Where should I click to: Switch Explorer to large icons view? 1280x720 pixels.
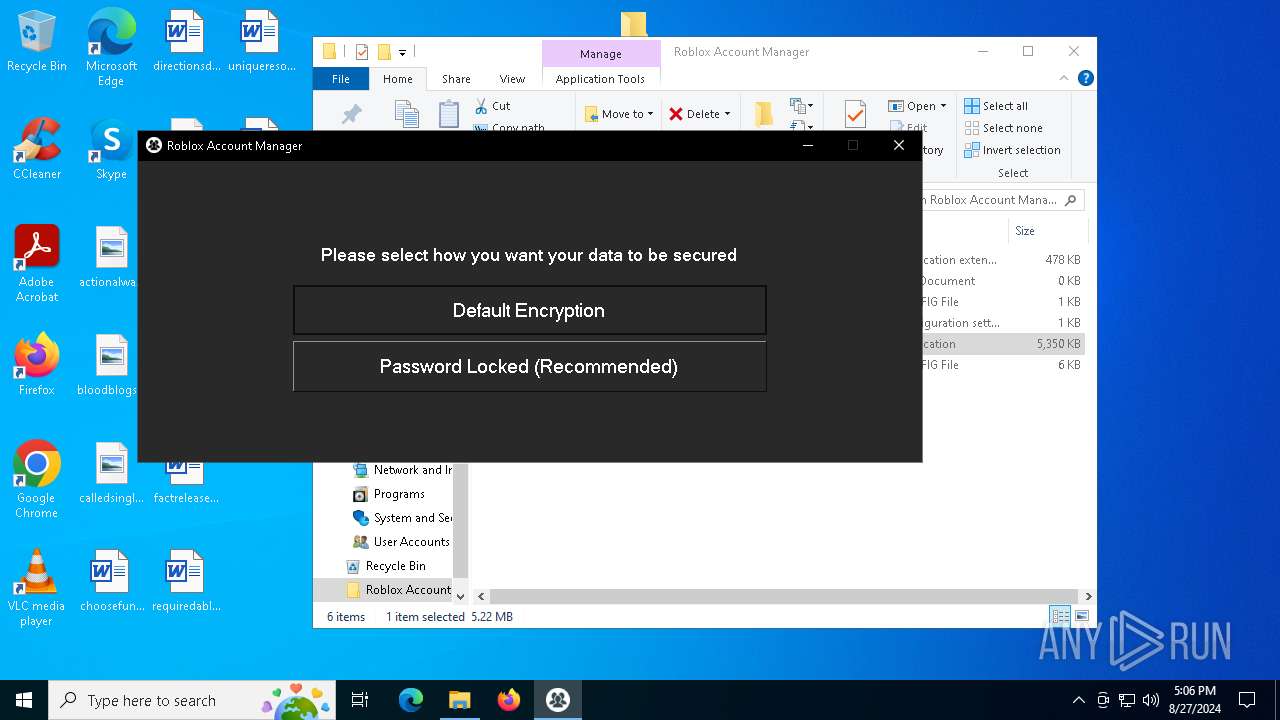coord(1081,616)
